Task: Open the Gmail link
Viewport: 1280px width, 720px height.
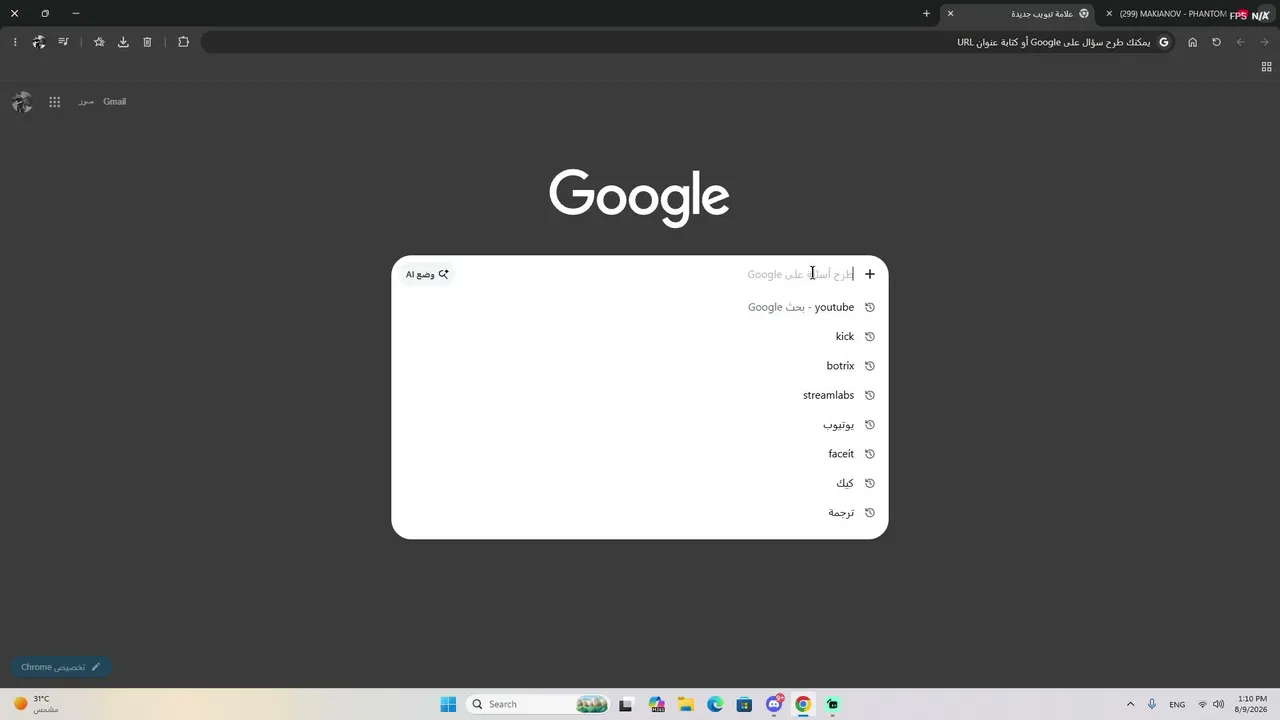Action: tap(115, 102)
